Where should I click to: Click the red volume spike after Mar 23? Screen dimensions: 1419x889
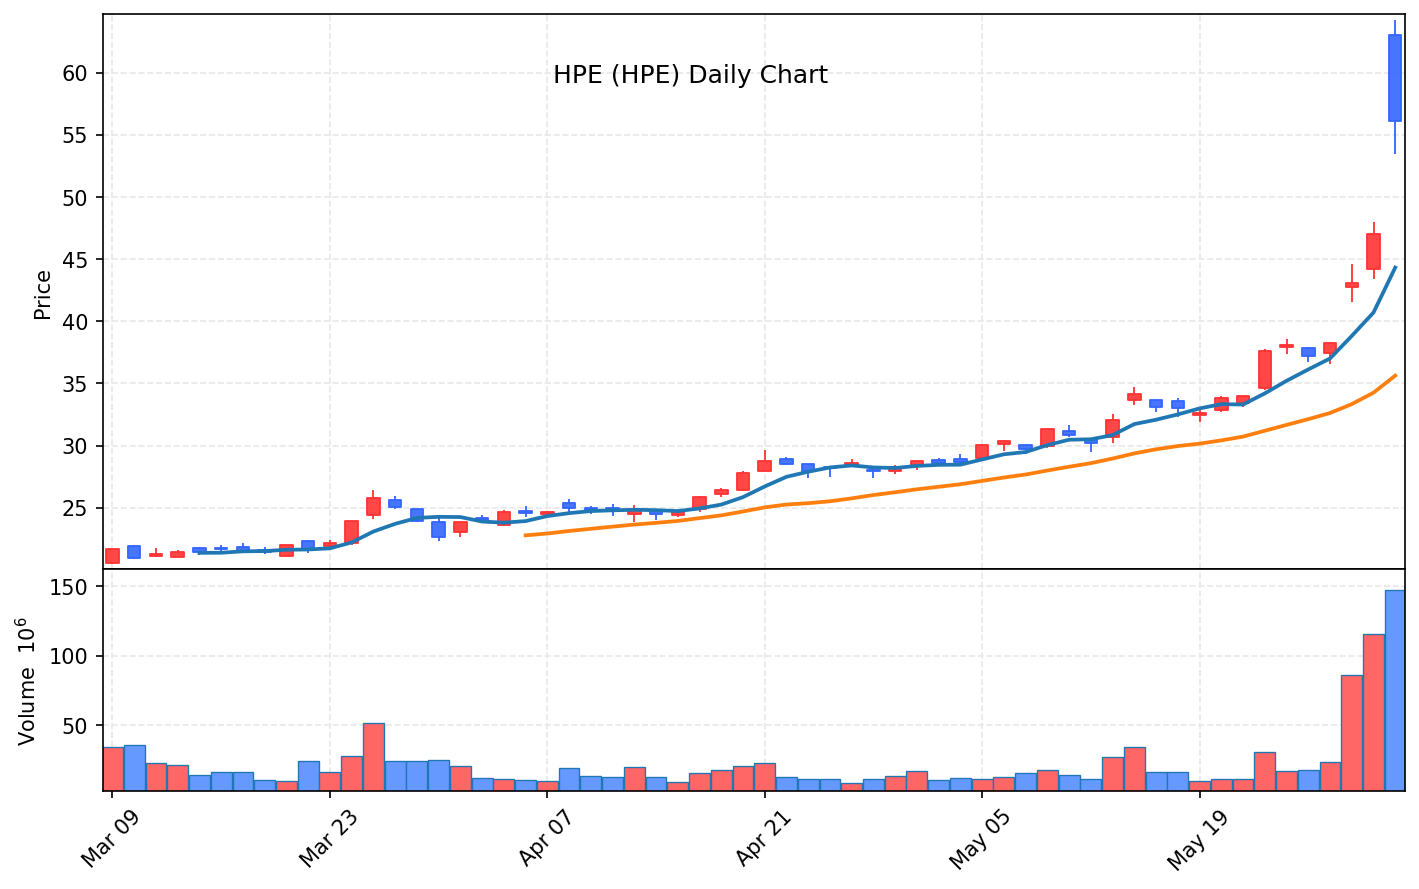point(373,757)
